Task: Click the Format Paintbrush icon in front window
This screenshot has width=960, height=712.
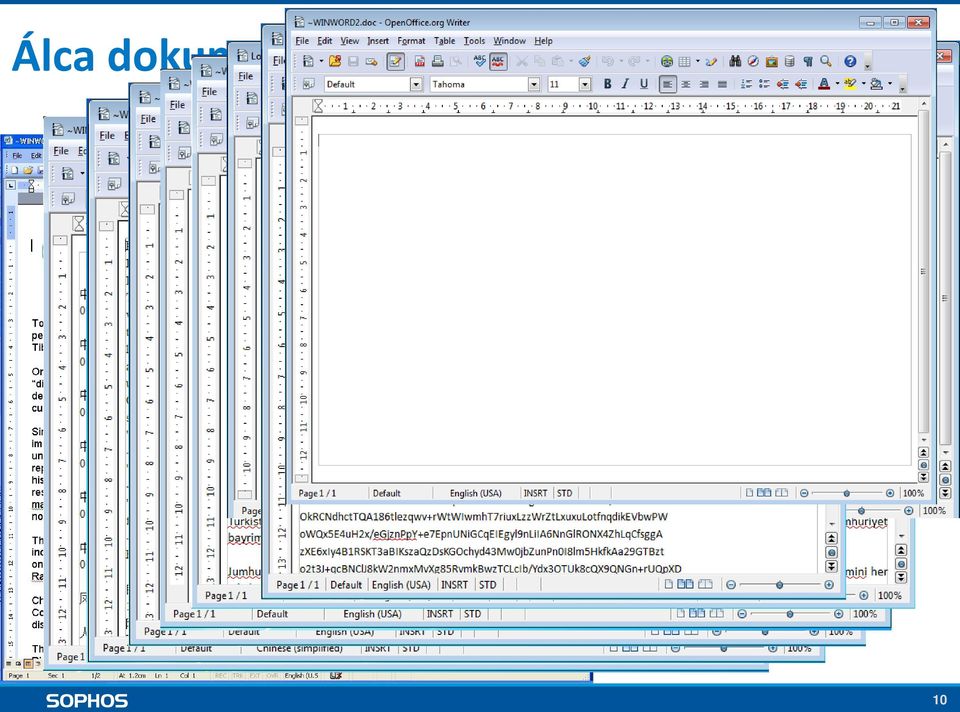Action: pyautogui.click(x=585, y=61)
